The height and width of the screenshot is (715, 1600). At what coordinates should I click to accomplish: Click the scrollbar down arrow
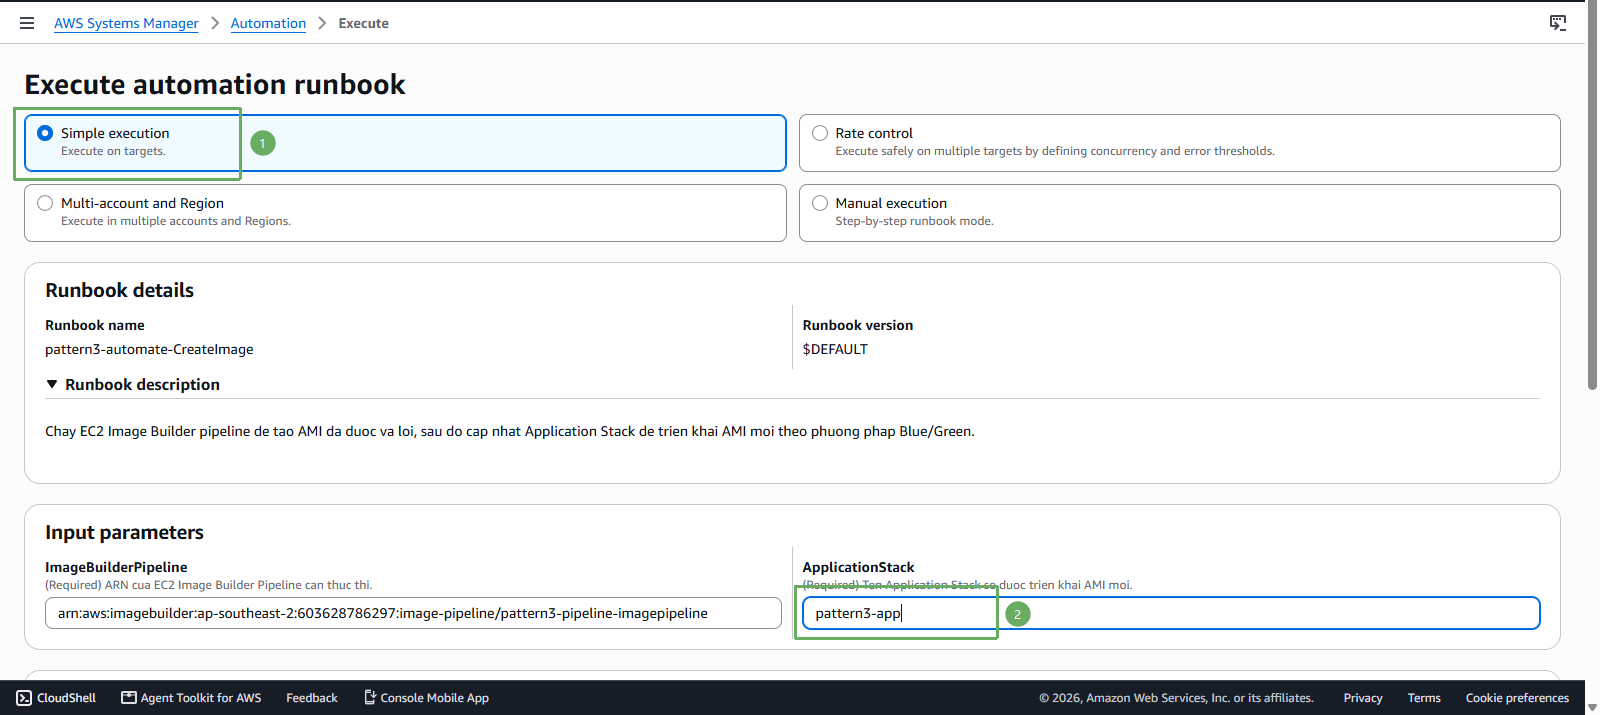tap(1592, 707)
